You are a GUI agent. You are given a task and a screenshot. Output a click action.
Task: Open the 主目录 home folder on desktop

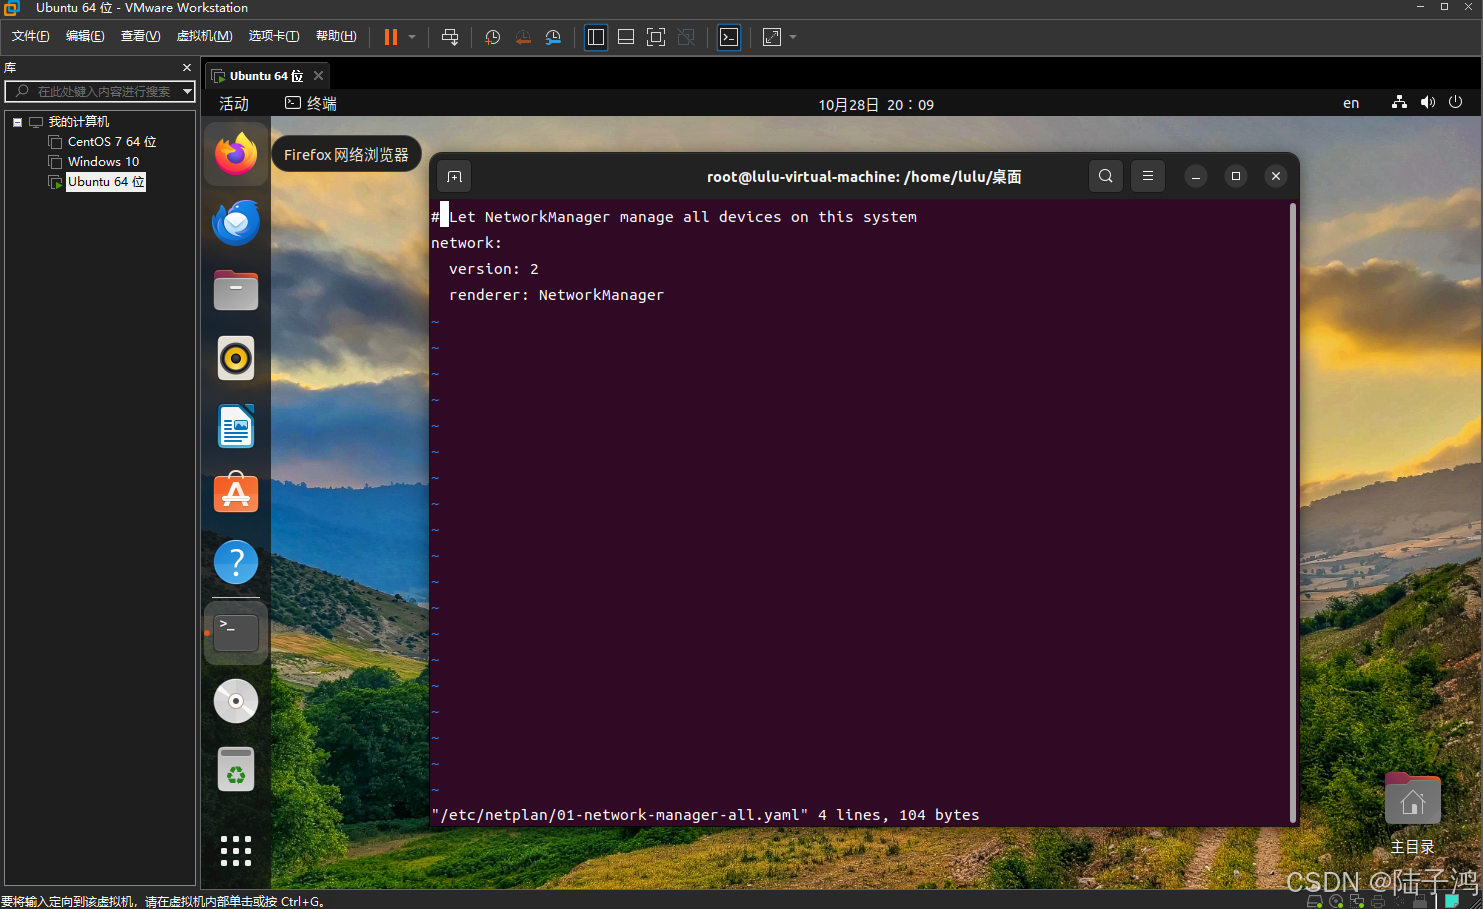[x=1412, y=799]
